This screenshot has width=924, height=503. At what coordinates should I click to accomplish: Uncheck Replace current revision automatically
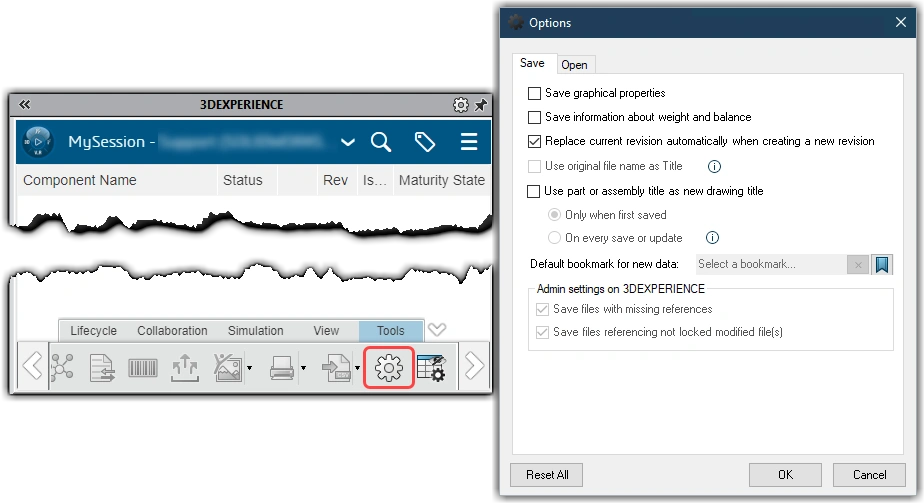coord(534,142)
